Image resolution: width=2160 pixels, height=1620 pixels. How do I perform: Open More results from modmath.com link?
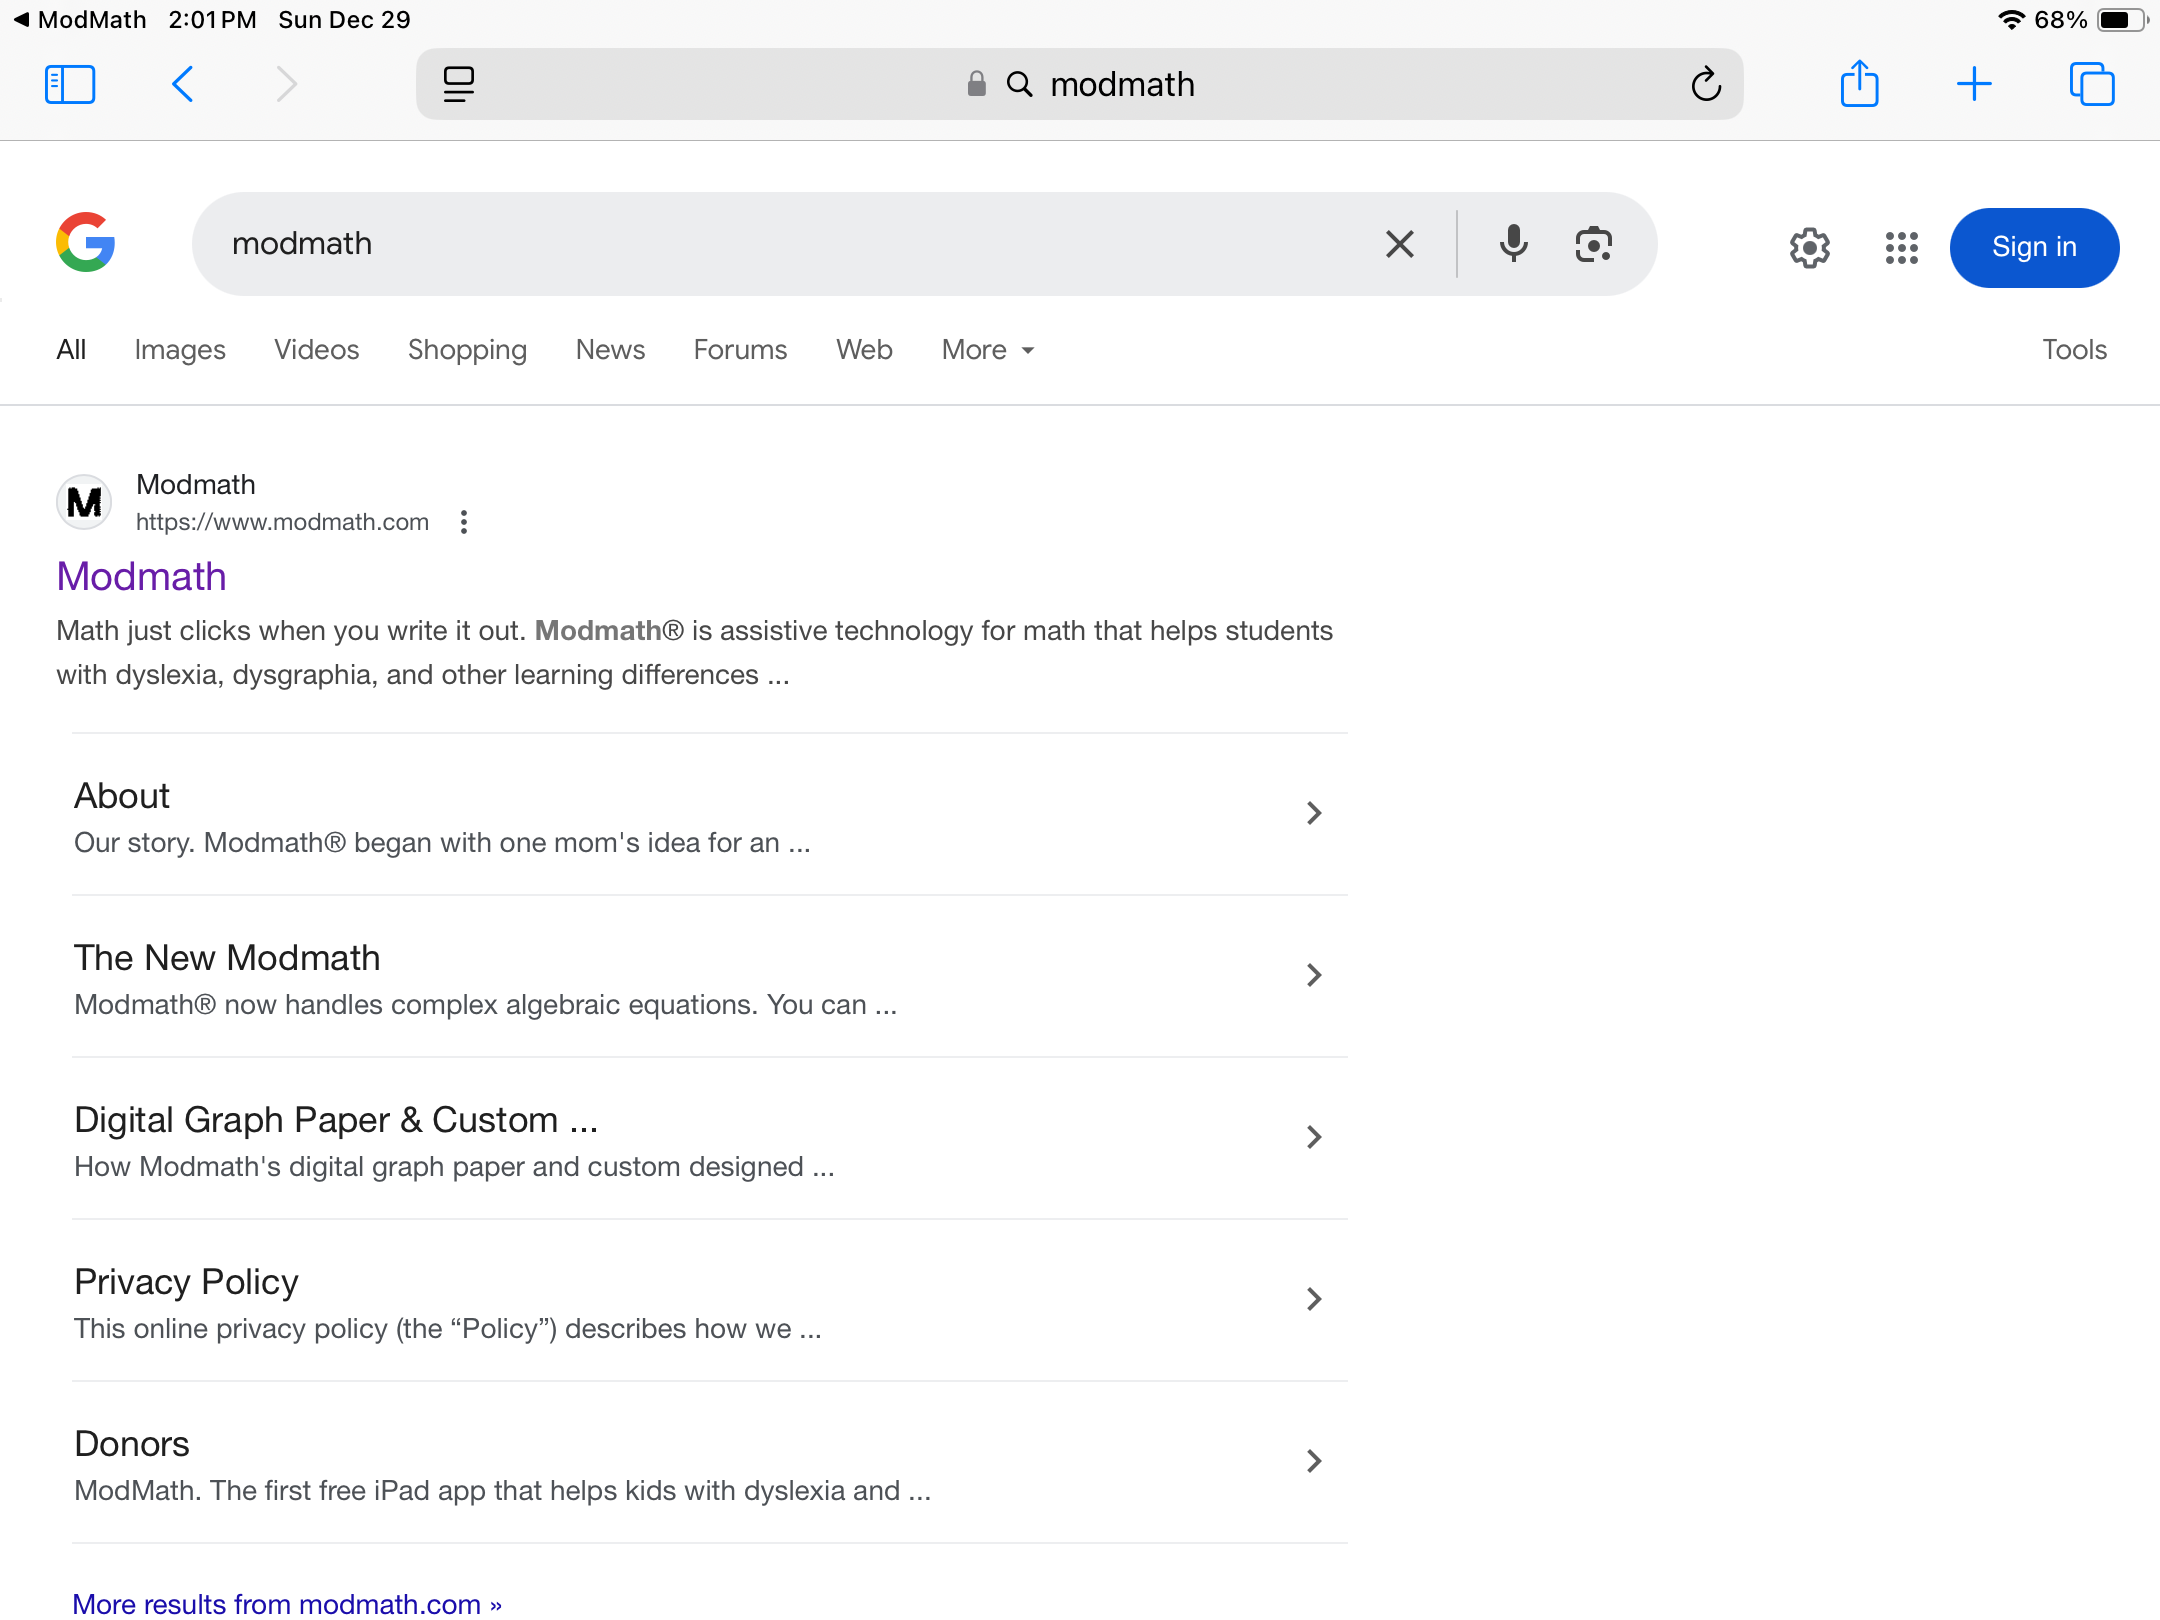(287, 1603)
